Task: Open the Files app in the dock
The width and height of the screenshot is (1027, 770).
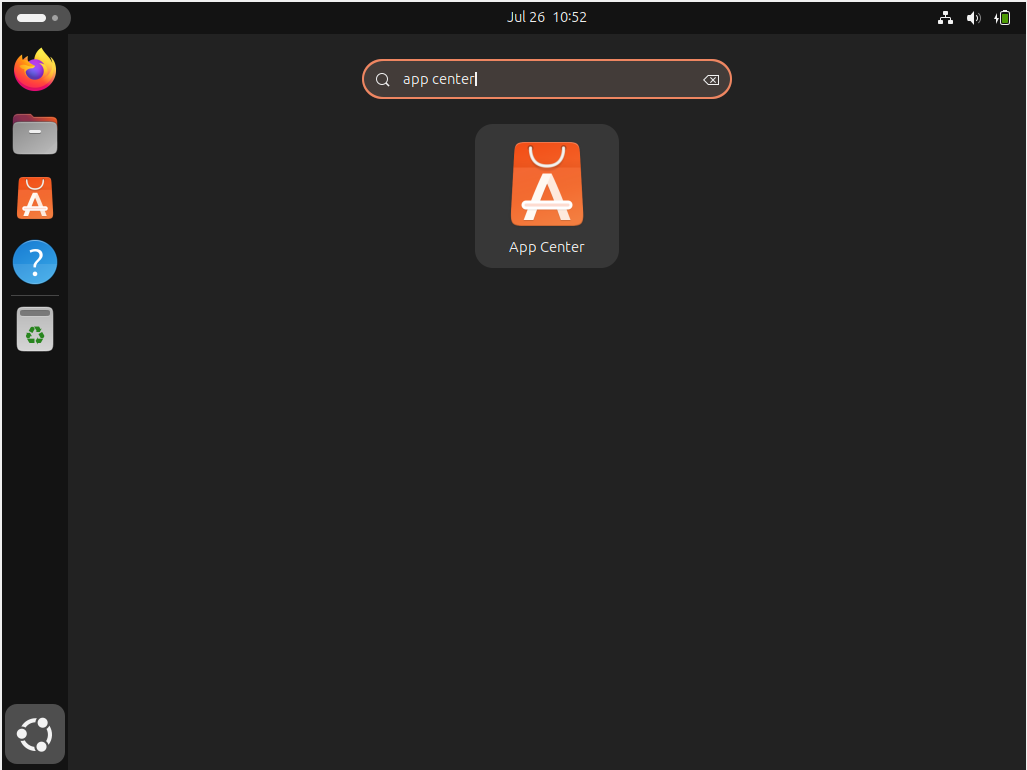Action: point(34,133)
